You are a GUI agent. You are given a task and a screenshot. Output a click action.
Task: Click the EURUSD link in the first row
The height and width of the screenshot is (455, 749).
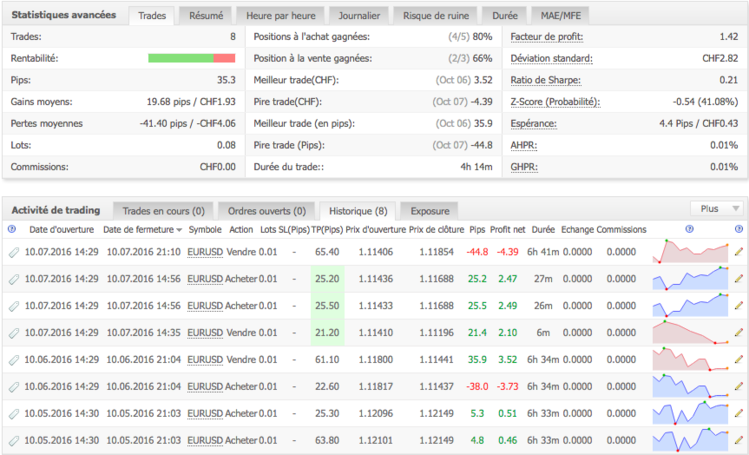click(205, 252)
